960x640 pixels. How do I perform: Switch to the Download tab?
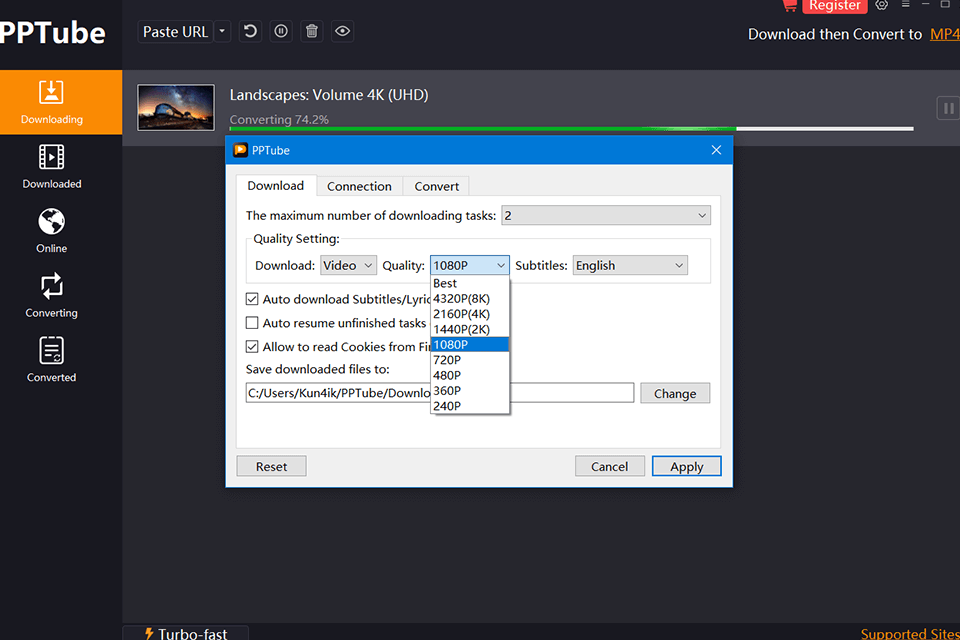[x=276, y=186]
